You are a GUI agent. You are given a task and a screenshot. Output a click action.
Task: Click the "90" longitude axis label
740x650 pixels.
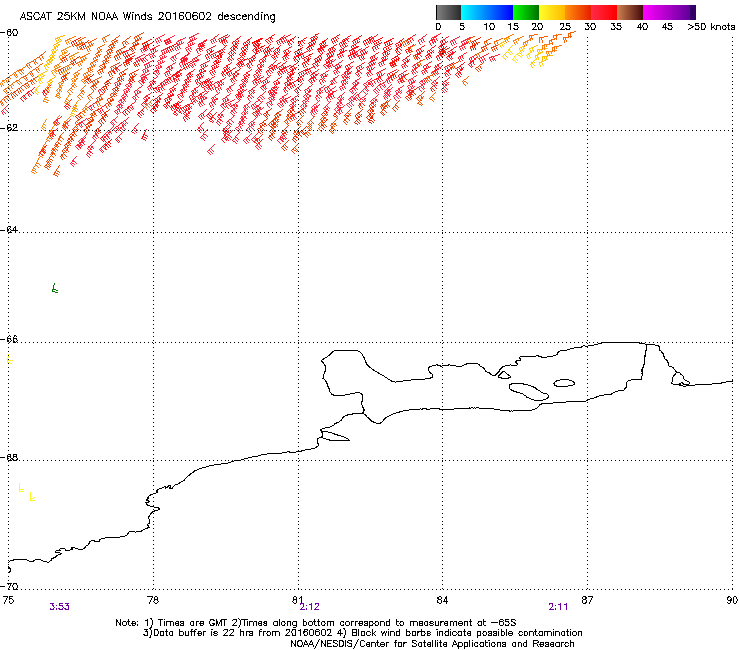pyautogui.click(x=732, y=600)
